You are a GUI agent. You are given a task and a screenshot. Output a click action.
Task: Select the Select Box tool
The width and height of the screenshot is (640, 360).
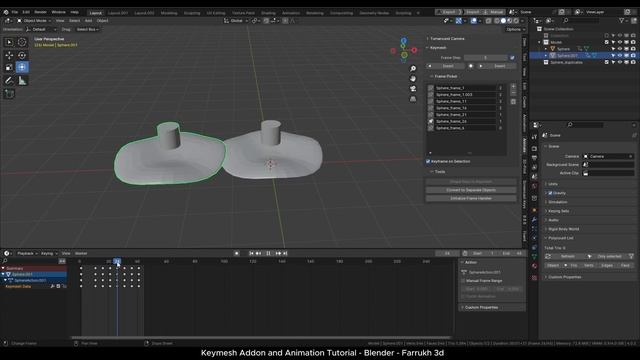pos(9,42)
